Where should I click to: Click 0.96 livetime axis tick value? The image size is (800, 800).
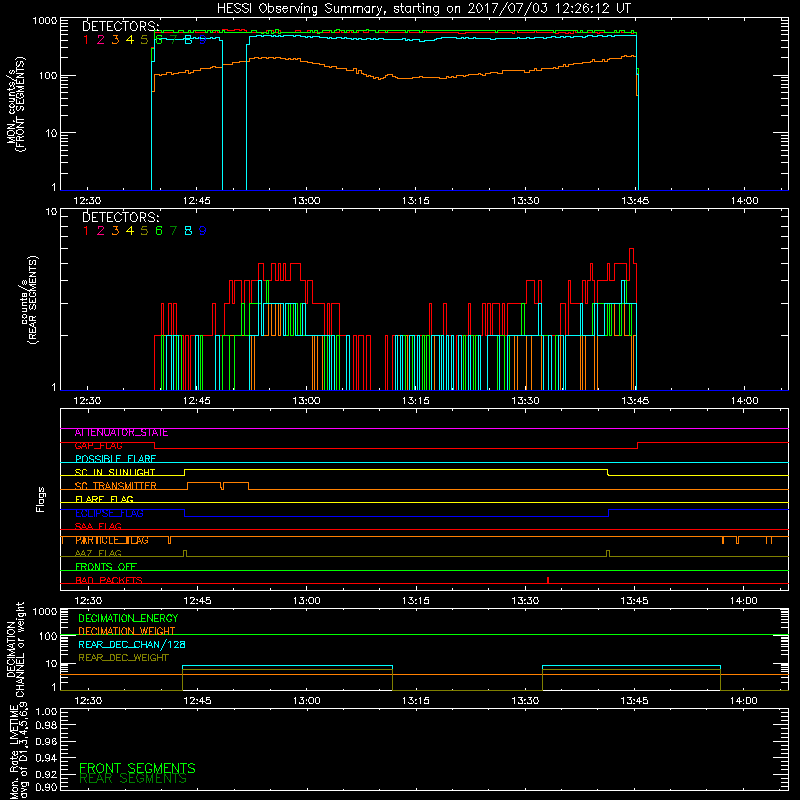click(46, 741)
